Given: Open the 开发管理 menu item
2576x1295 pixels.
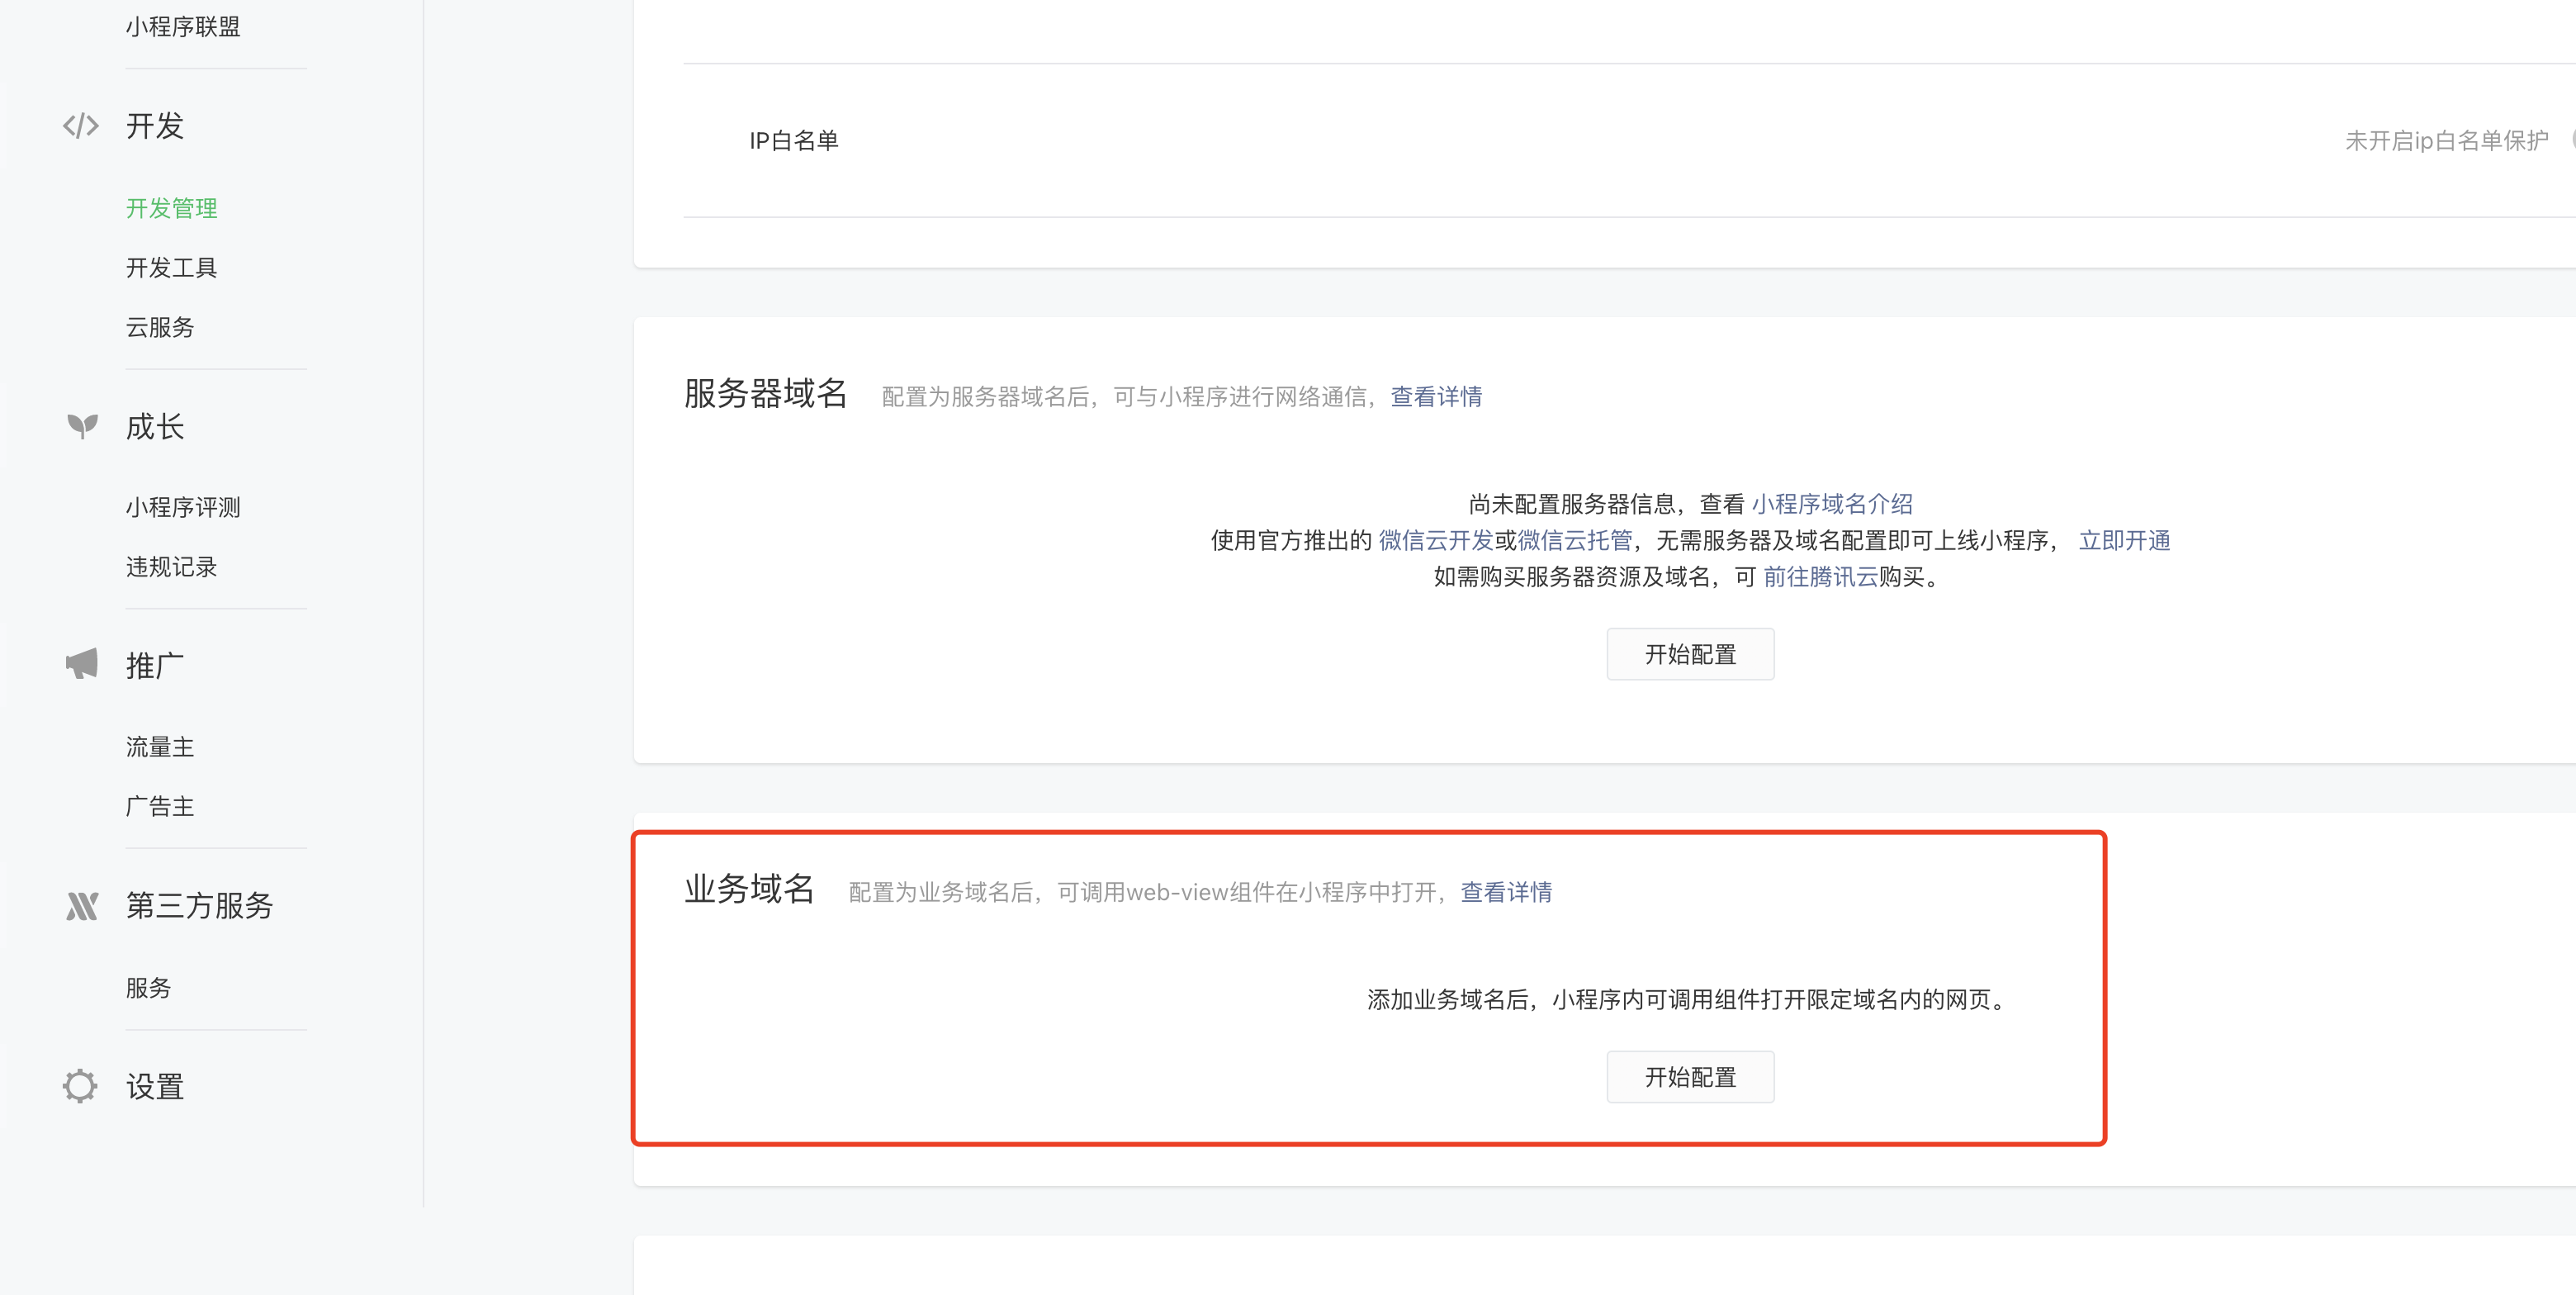Looking at the screenshot, I should pyautogui.click(x=171, y=208).
